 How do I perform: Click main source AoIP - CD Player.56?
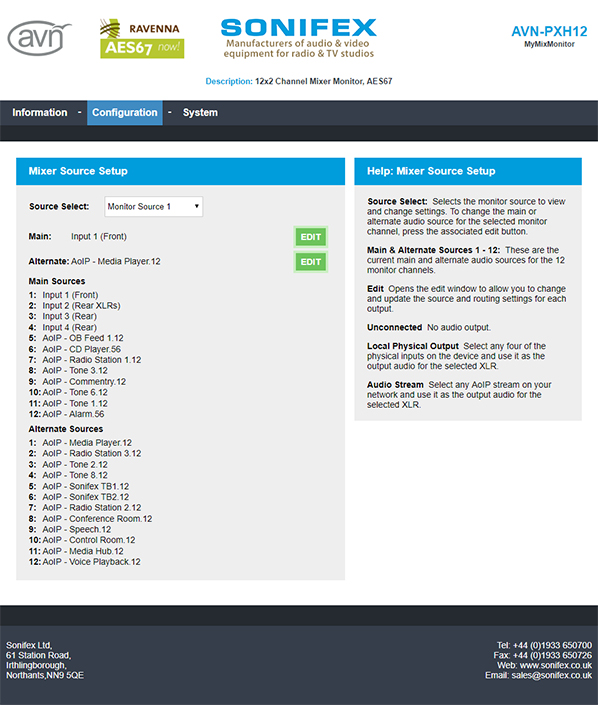point(81,349)
